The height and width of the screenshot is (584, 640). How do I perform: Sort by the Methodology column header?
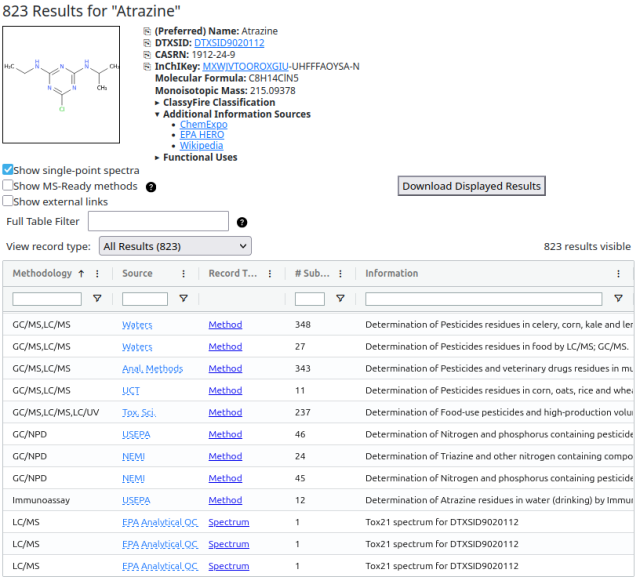(42, 273)
